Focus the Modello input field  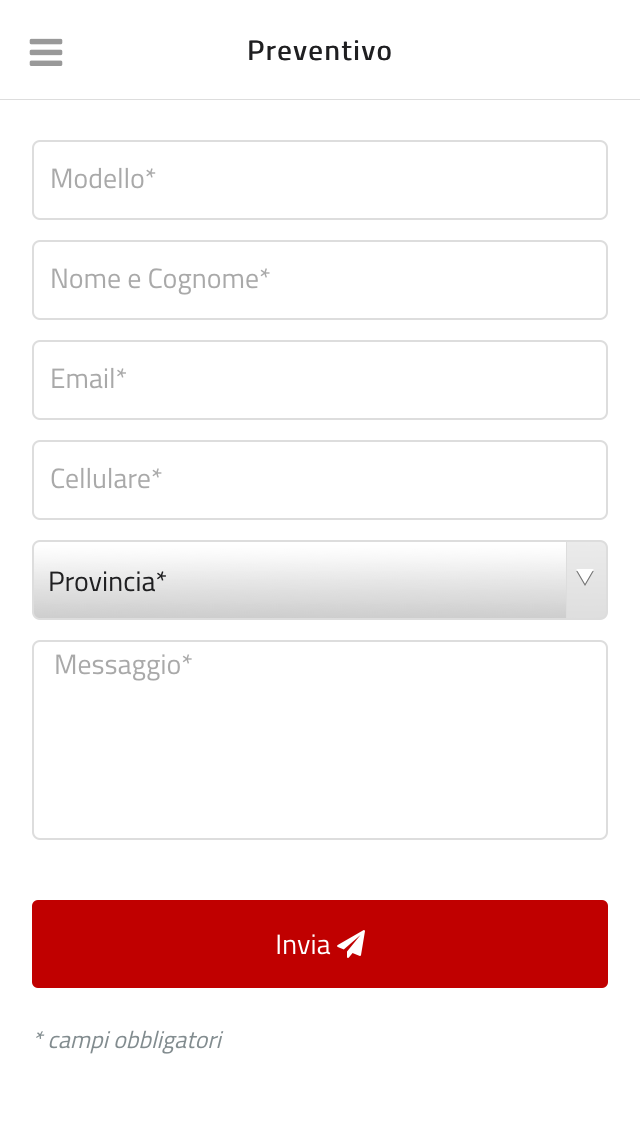click(x=320, y=180)
